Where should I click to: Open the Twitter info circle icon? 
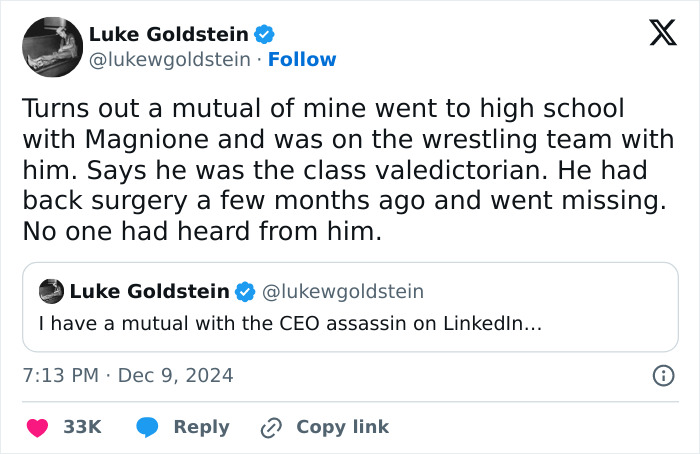(662, 376)
